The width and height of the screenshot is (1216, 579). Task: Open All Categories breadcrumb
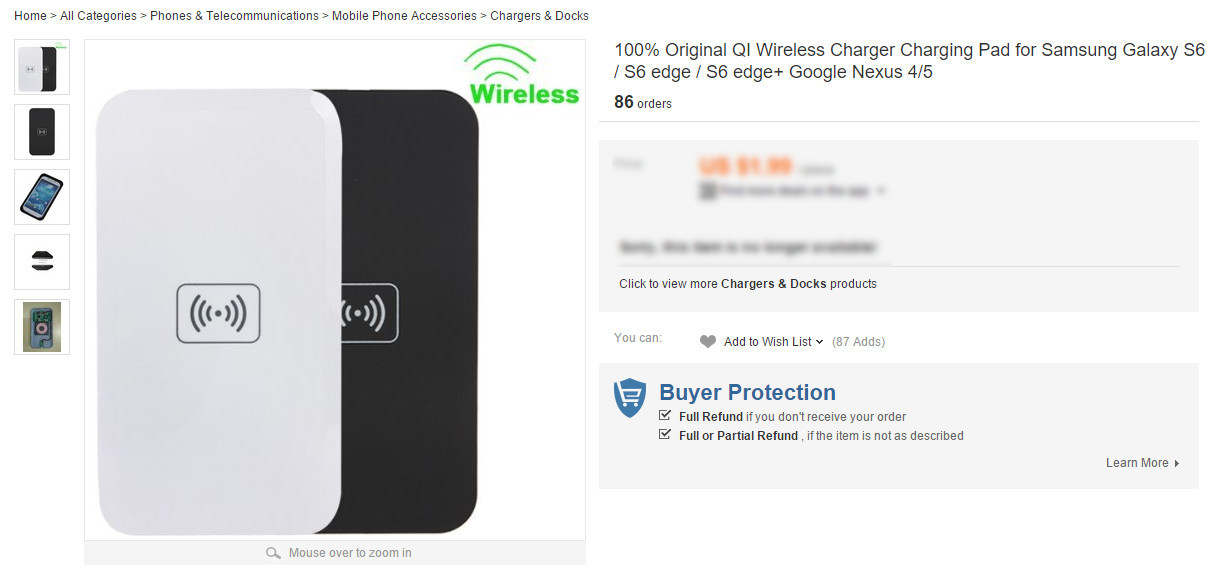pos(98,16)
